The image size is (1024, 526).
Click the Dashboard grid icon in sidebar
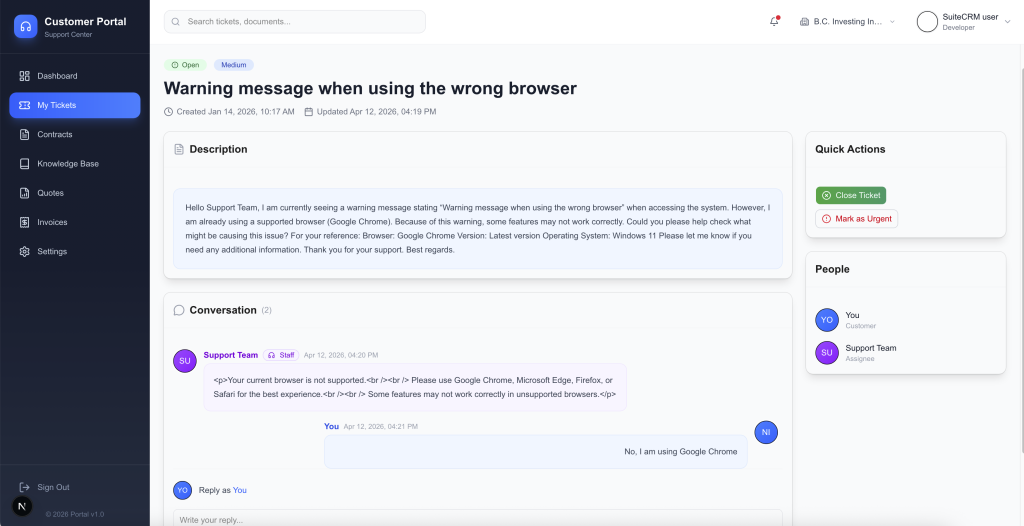pyautogui.click(x=25, y=76)
